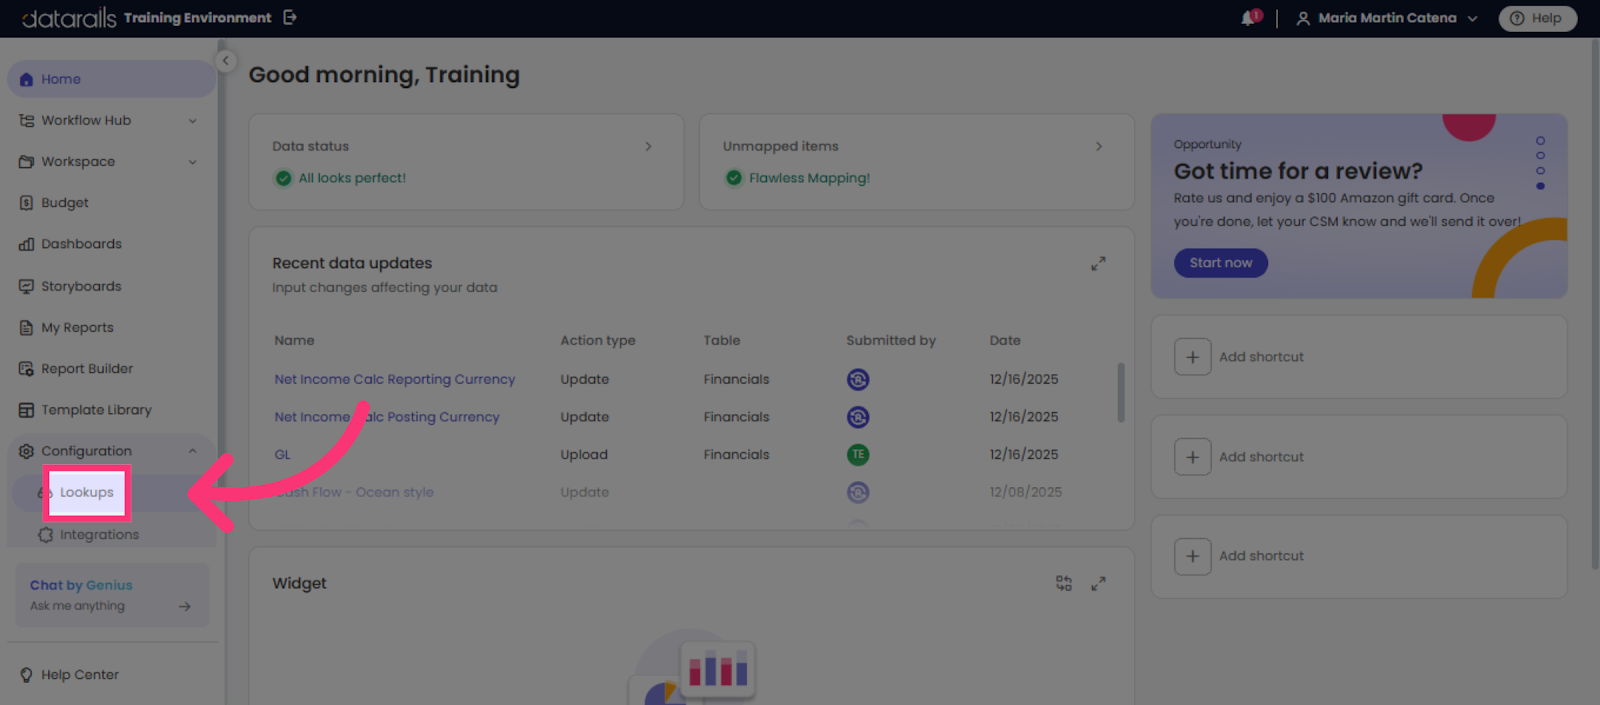
Task: Click the page vertical scrollbar
Action: coord(1595,305)
